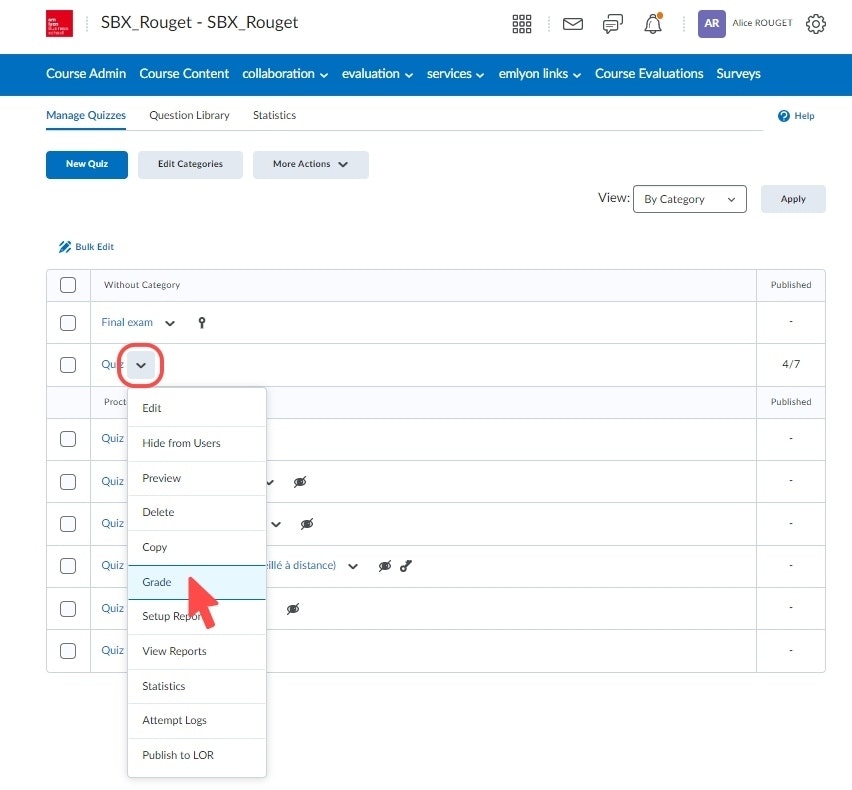Screen dimensions: 852x790
Task: Choose Attempt Logs in the quiz menu
Action: point(174,720)
